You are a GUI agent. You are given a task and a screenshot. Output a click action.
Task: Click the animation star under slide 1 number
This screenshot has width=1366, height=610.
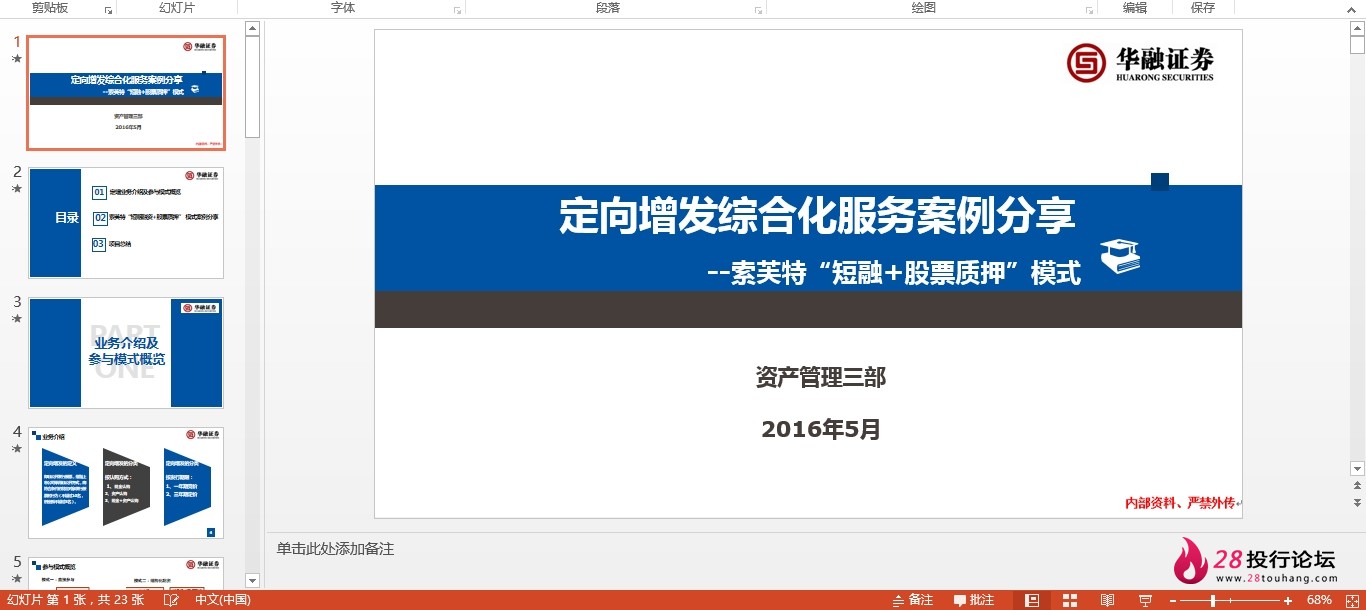coord(16,59)
